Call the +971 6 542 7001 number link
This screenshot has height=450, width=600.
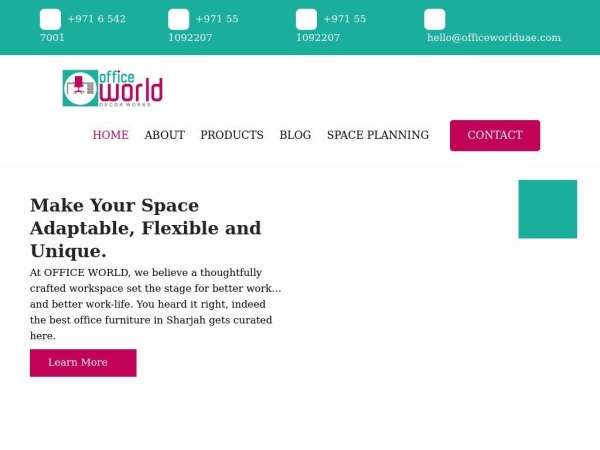(x=83, y=28)
